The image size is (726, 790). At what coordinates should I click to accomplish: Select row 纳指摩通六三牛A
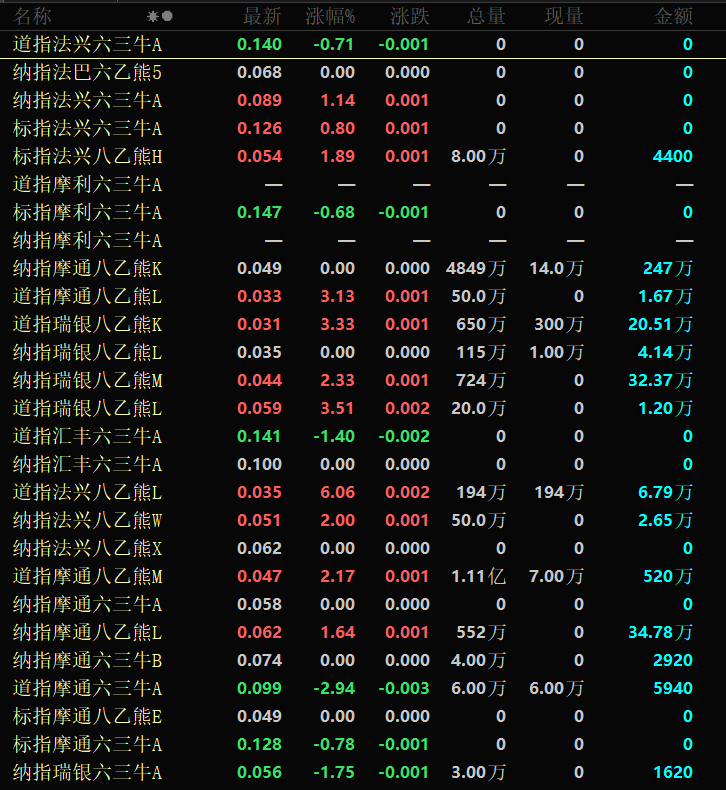(363, 604)
